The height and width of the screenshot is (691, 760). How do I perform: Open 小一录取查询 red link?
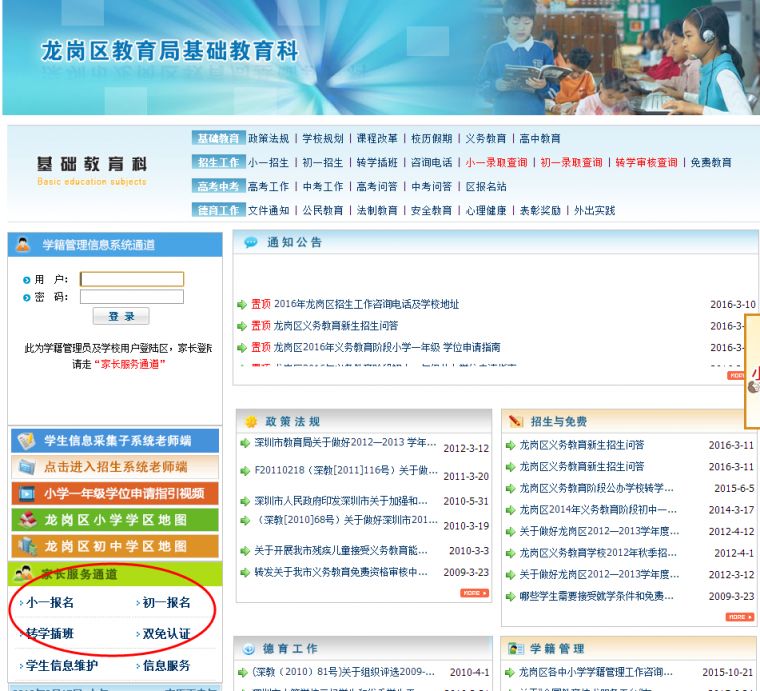496,162
